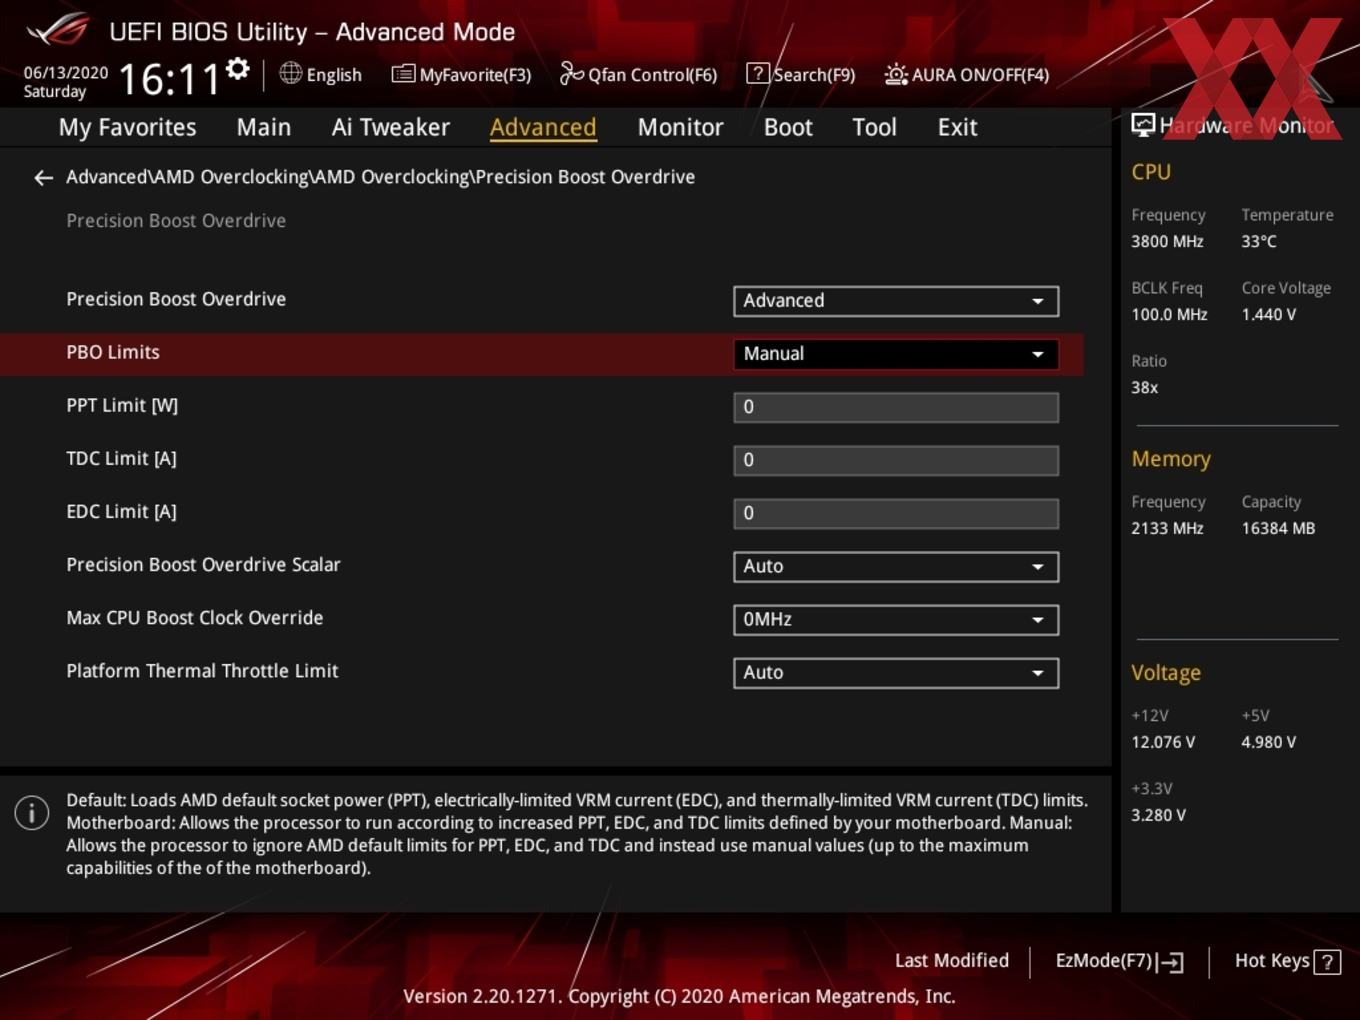Click the Version 2.20.1271 copyright text

679,997
